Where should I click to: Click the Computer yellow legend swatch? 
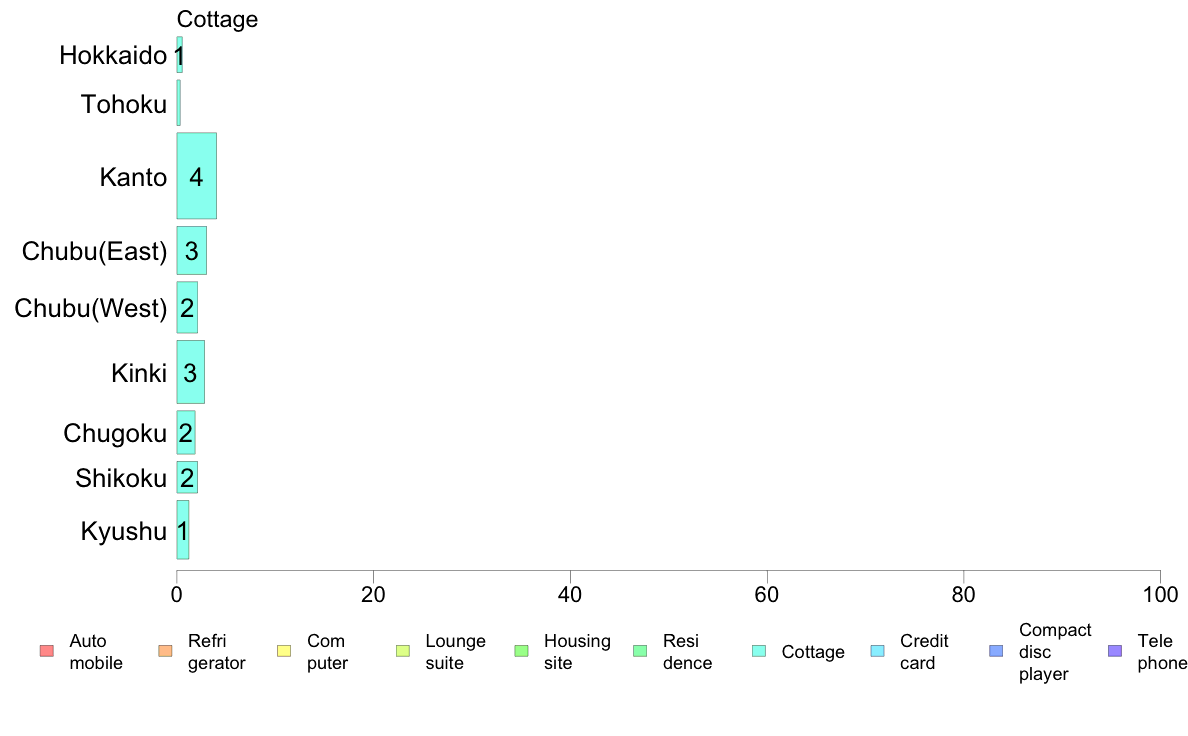pyautogui.click(x=284, y=651)
